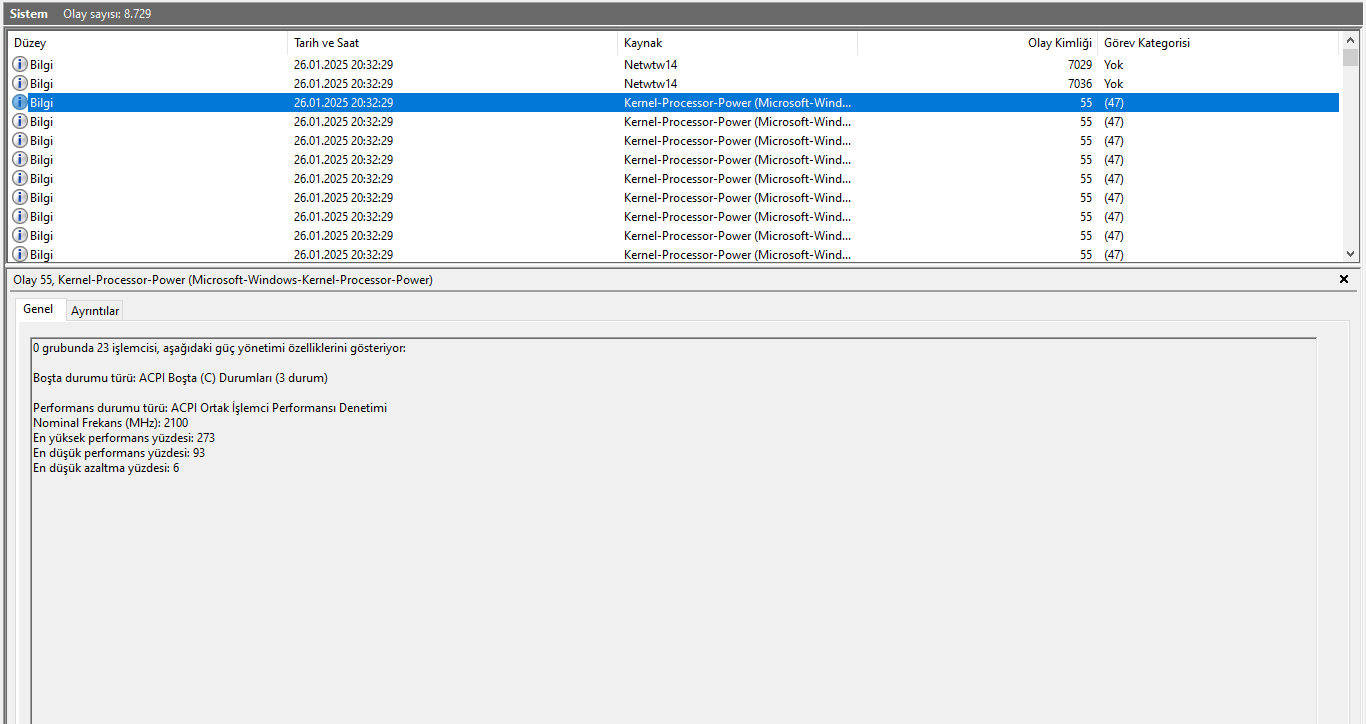Click the Performans durumu türü line
Screen dimensions: 1366x724
tap(210, 408)
